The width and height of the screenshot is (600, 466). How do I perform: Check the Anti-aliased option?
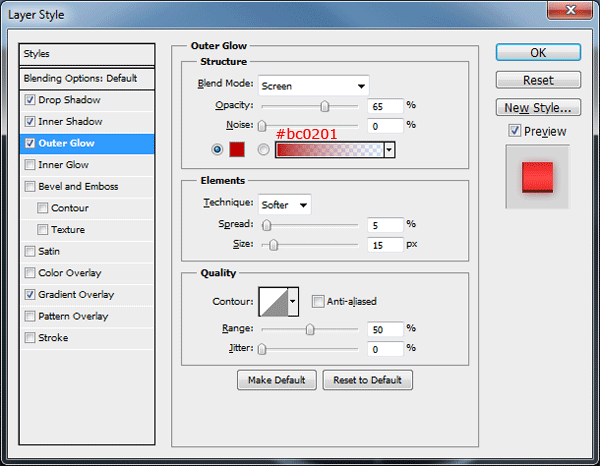pyautogui.click(x=318, y=301)
